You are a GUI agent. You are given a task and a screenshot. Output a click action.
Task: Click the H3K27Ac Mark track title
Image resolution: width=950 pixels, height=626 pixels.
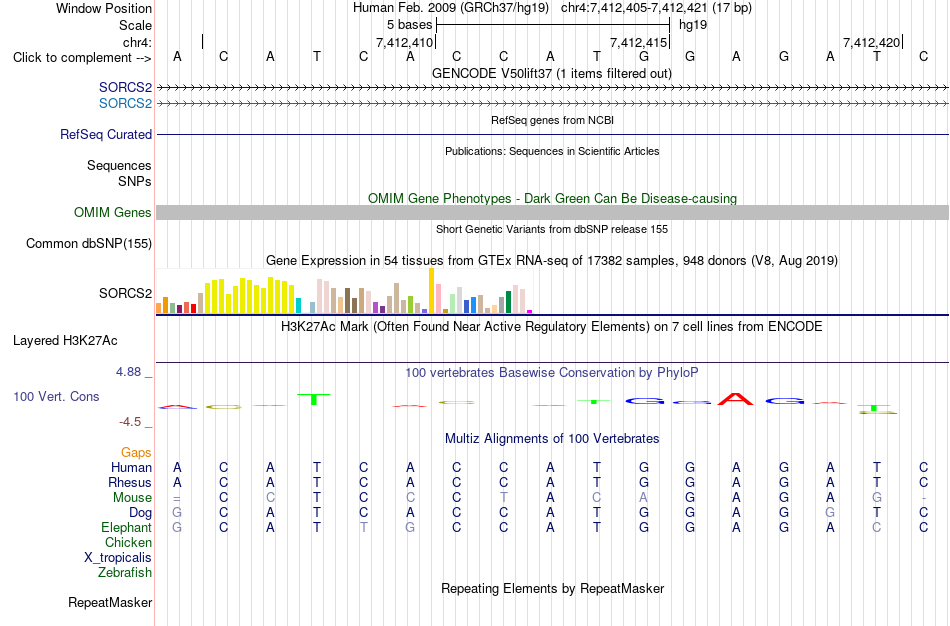coord(552,327)
